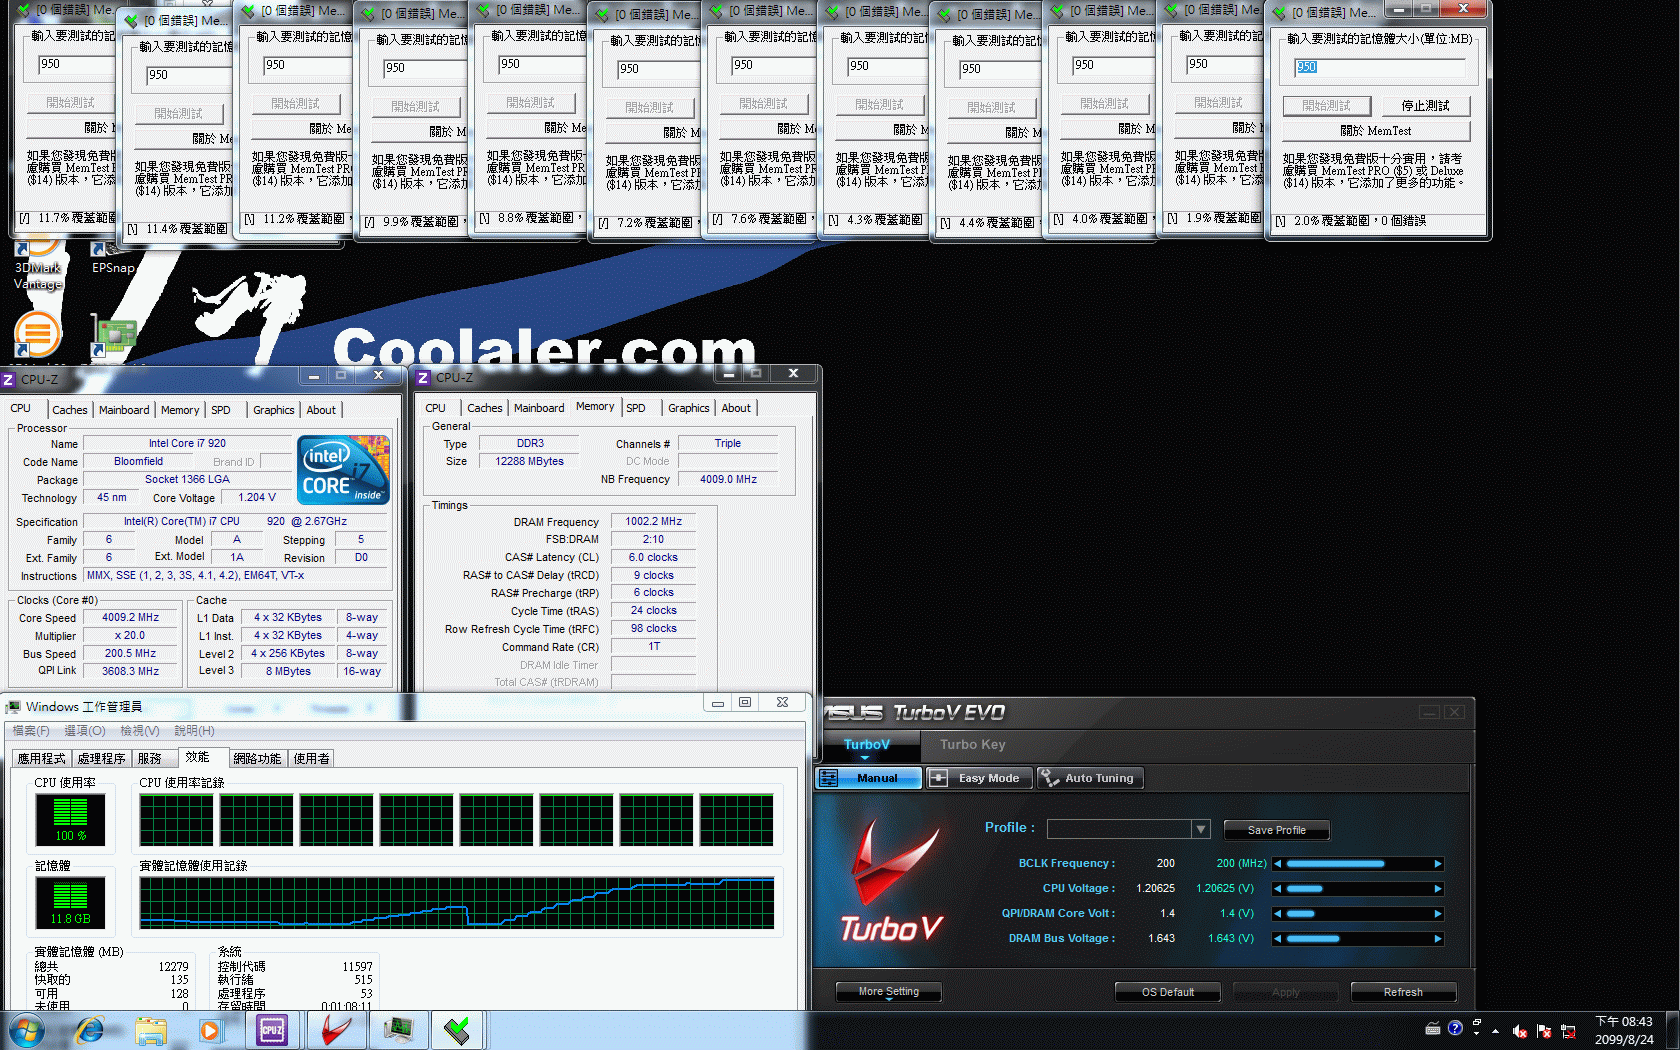This screenshot has width=1680, height=1050.
Task: Select Auto Tuning in TurboV
Action: click(1089, 778)
